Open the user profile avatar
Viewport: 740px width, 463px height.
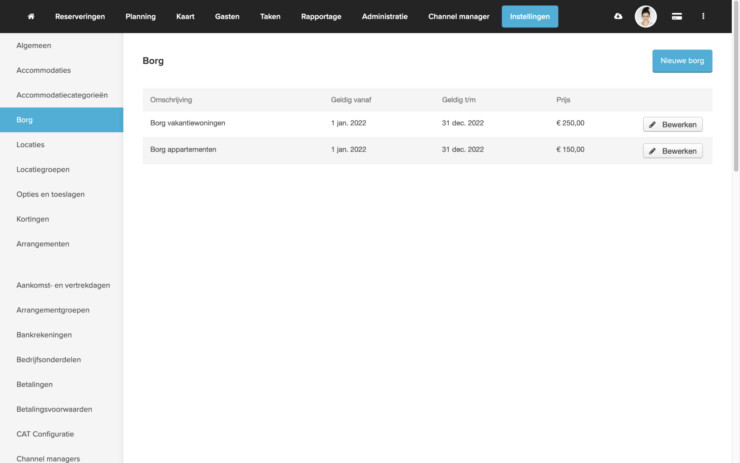pyautogui.click(x=645, y=17)
